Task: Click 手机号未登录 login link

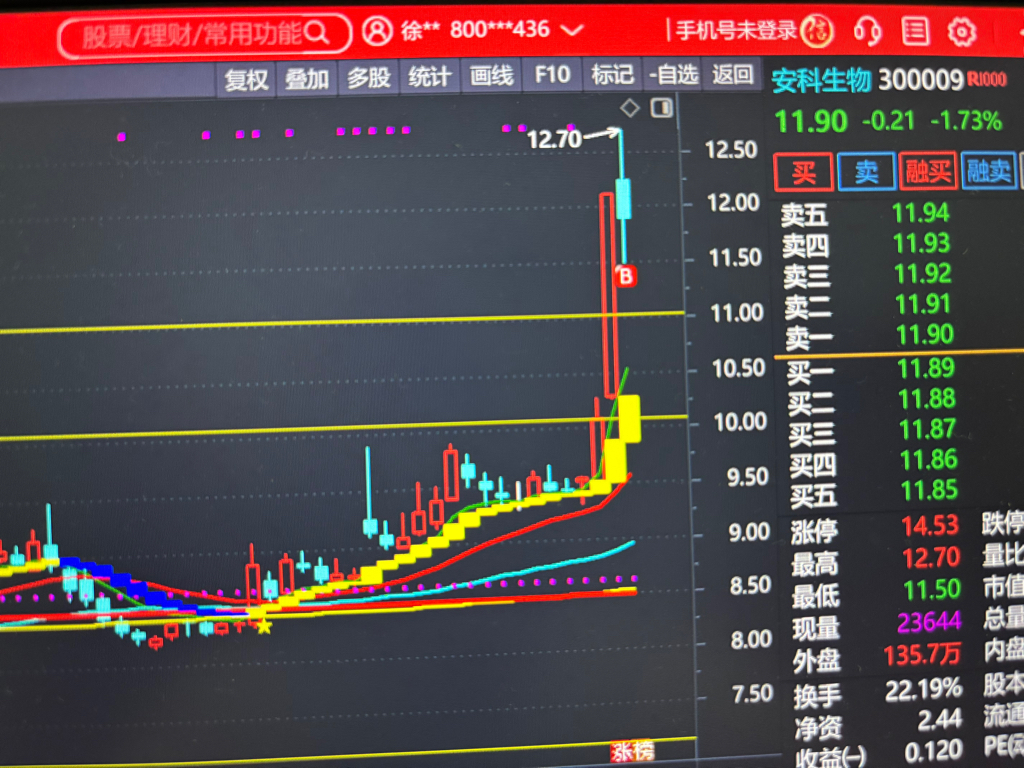Action: [736, 30]
